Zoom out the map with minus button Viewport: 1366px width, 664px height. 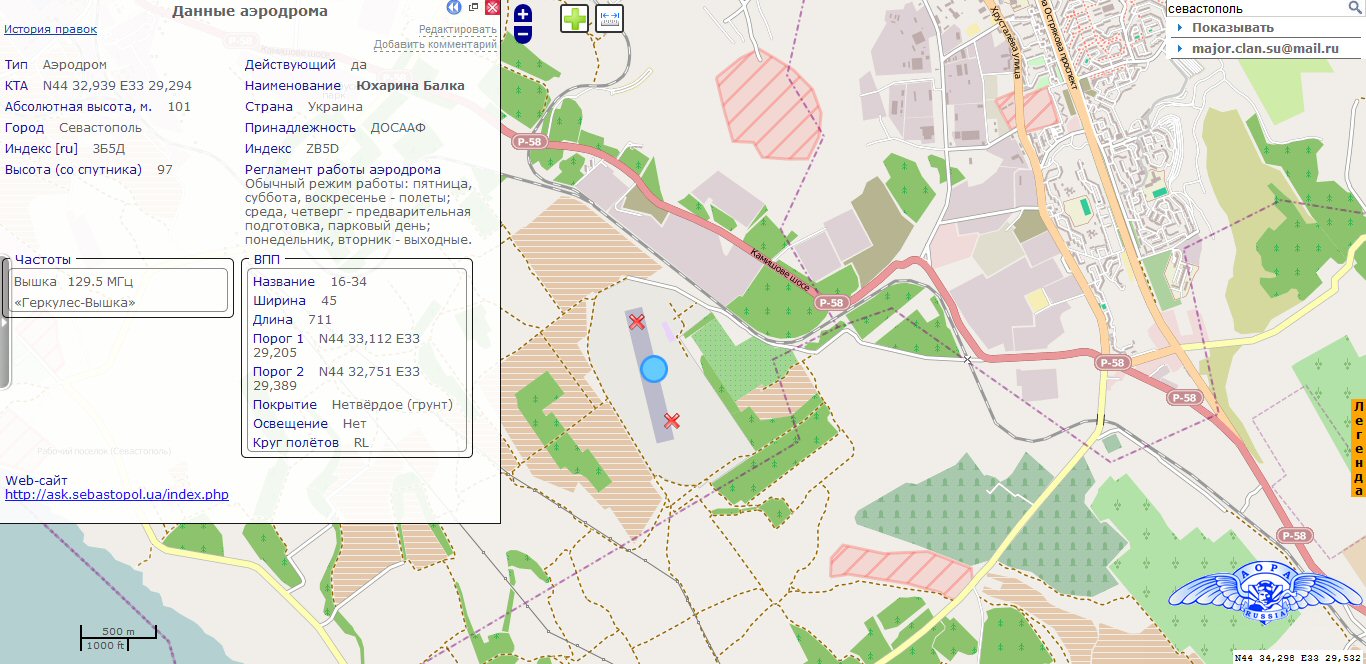coord(523,35)
